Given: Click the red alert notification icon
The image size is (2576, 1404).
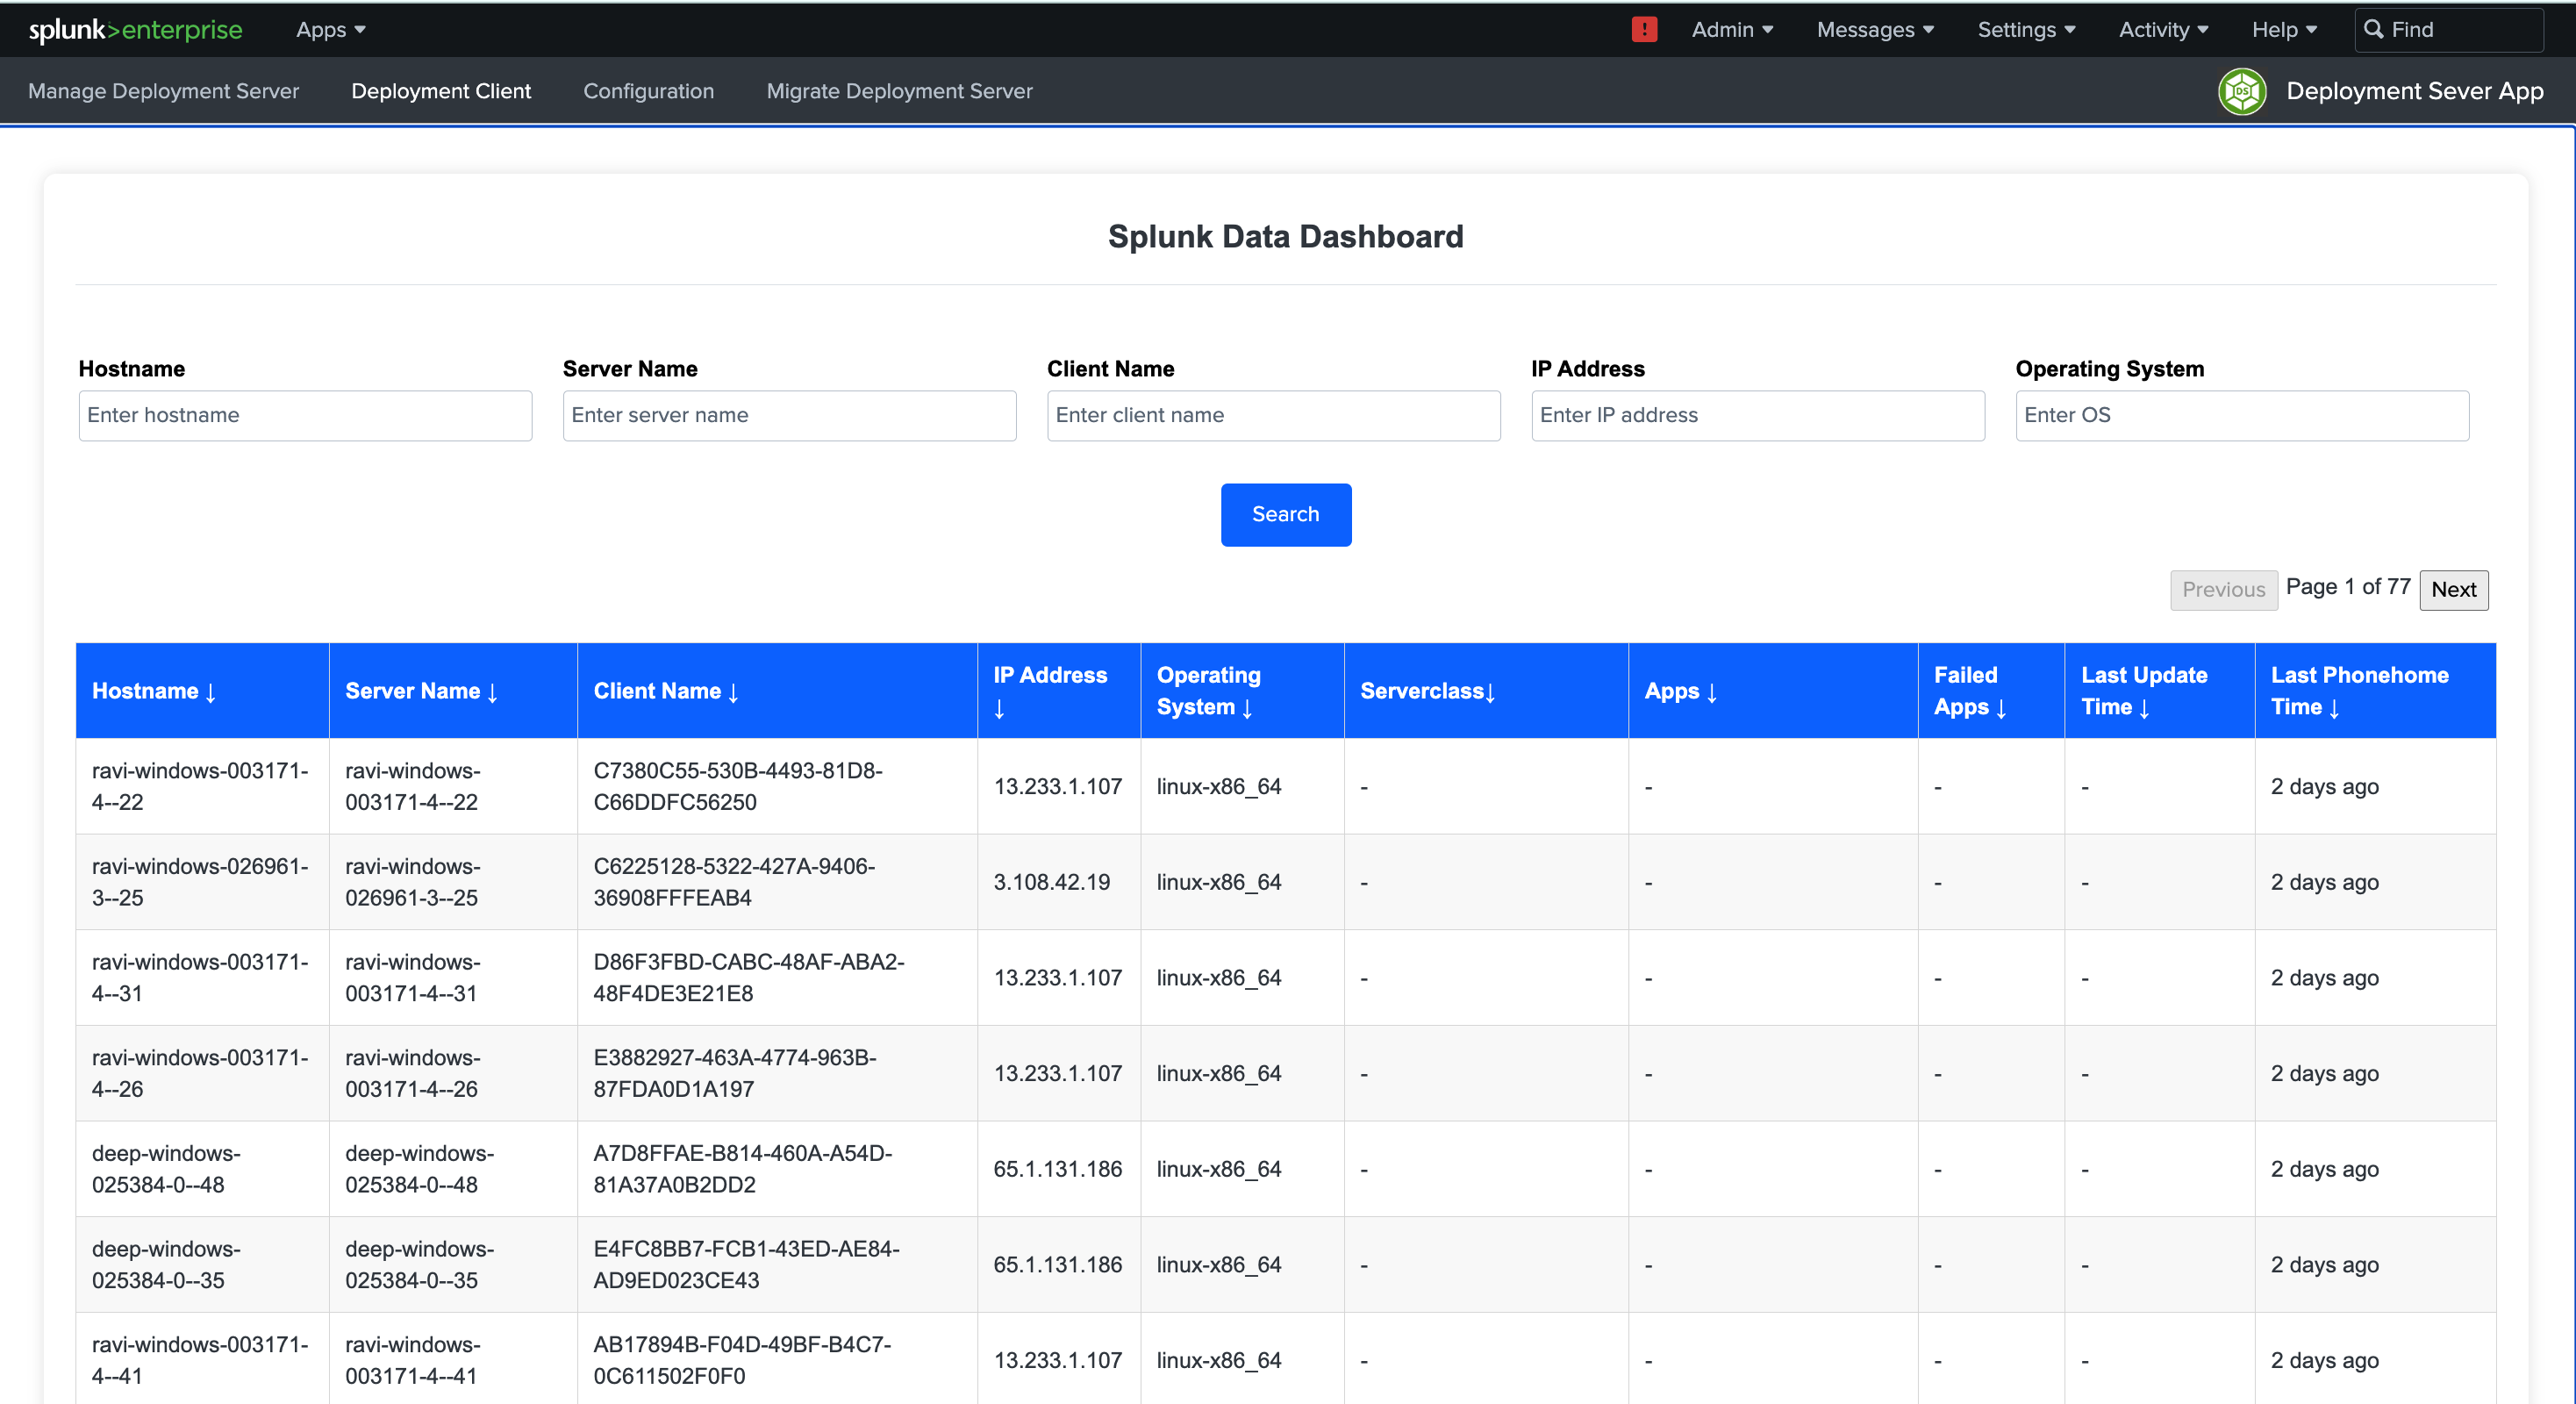Looking at the screenshot, I should click(1644, 29).
